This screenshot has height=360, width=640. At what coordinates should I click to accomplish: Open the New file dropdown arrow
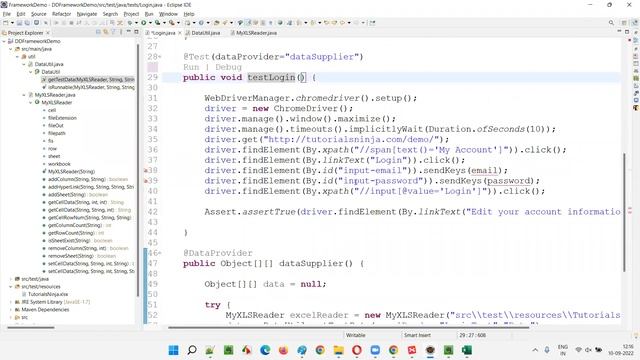click(11, 23)
